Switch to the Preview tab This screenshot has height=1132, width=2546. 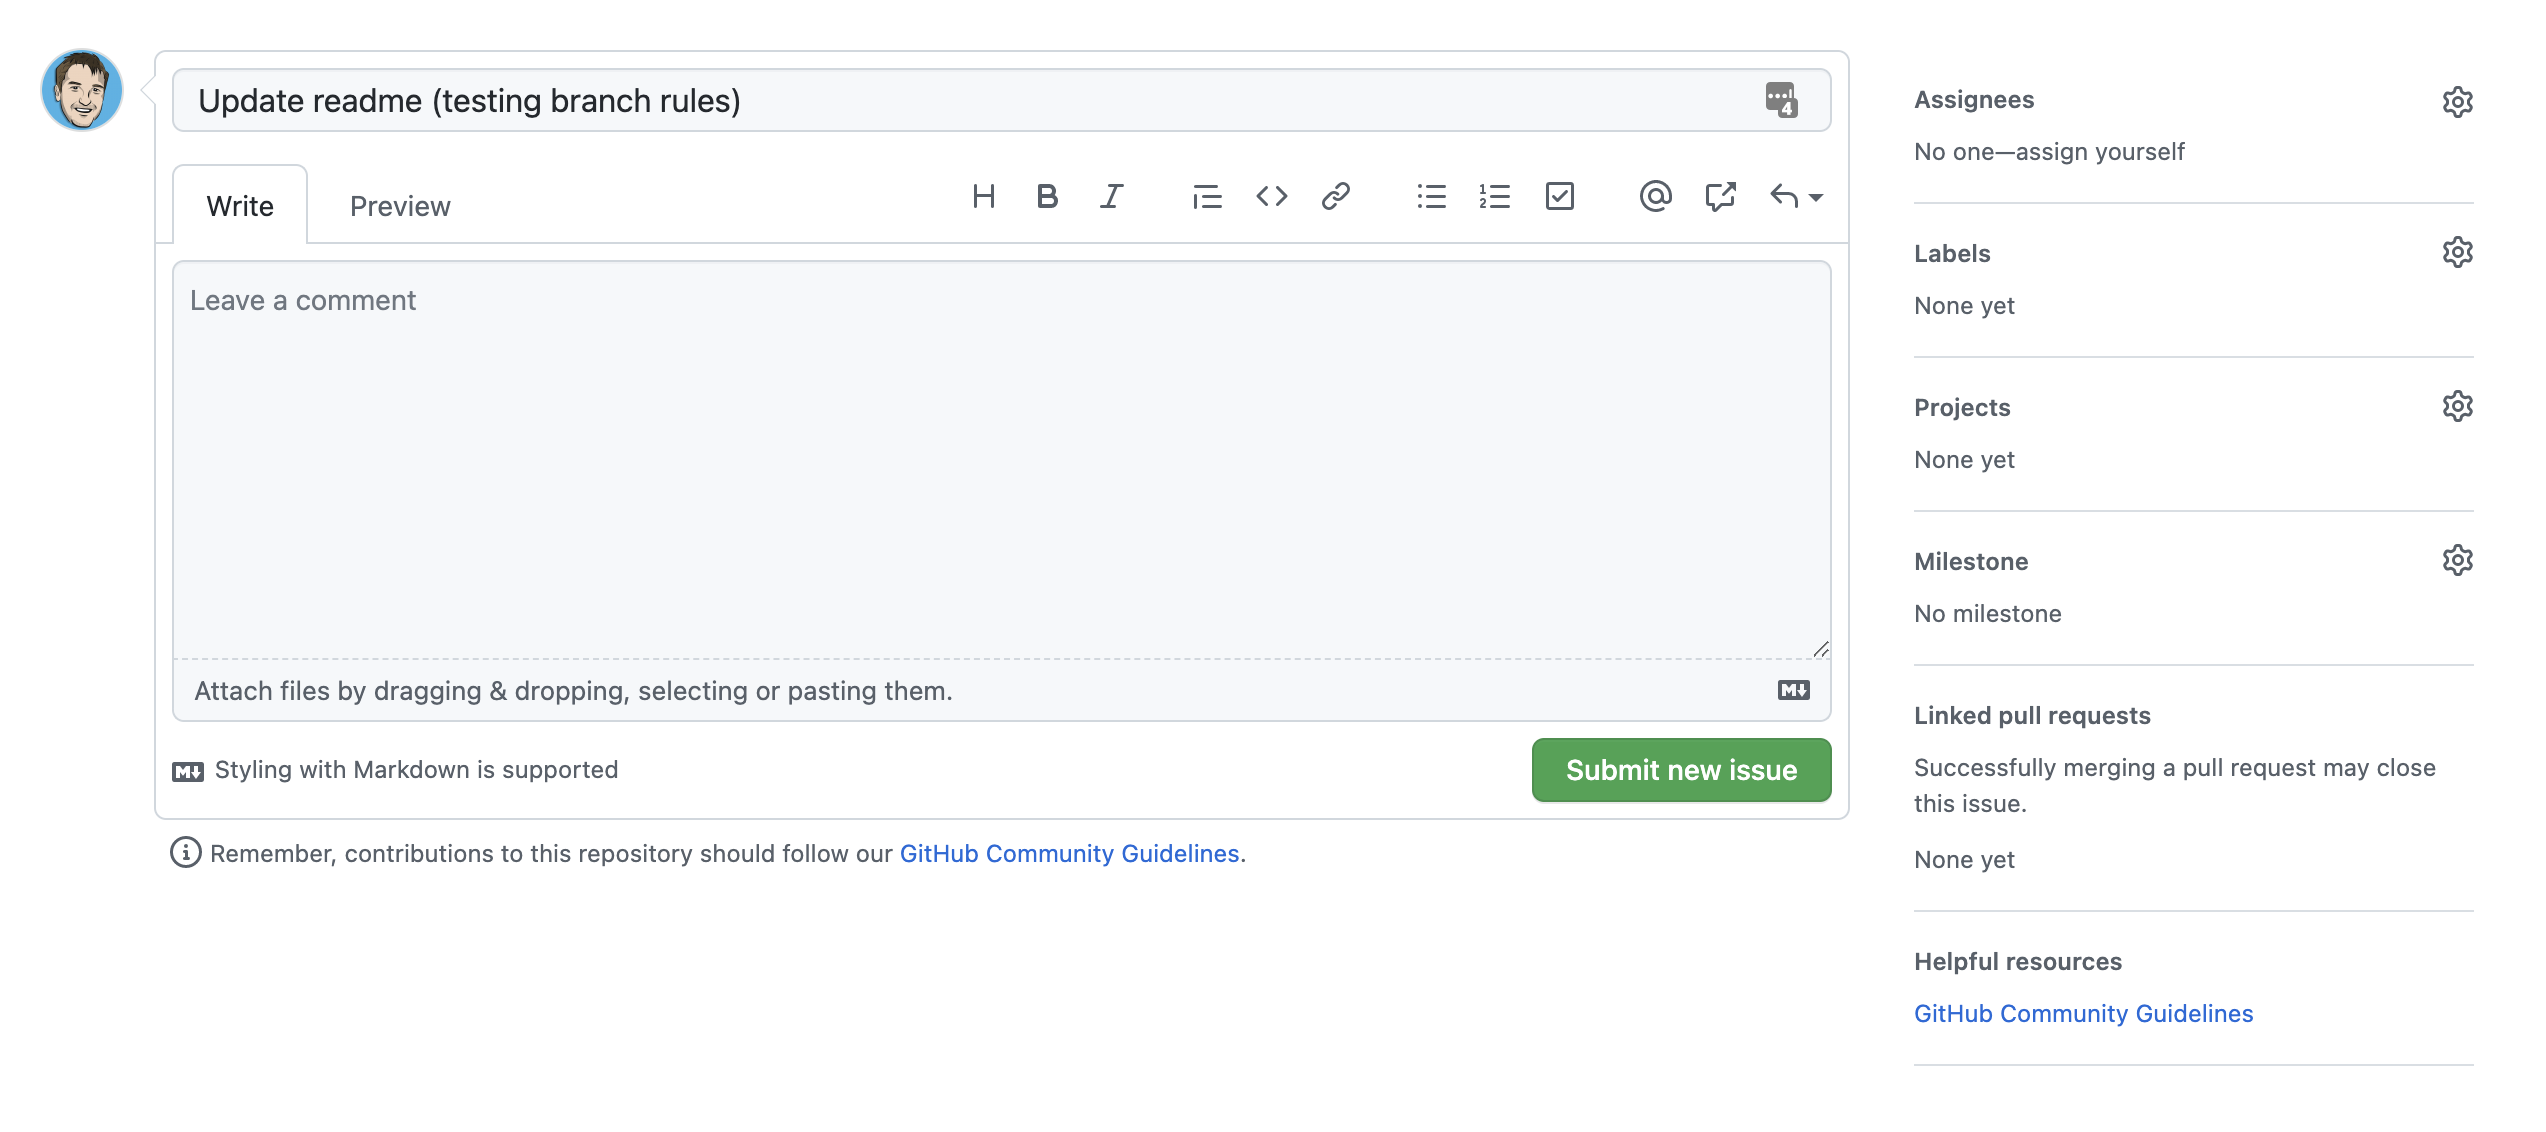(x=400, y=206)
